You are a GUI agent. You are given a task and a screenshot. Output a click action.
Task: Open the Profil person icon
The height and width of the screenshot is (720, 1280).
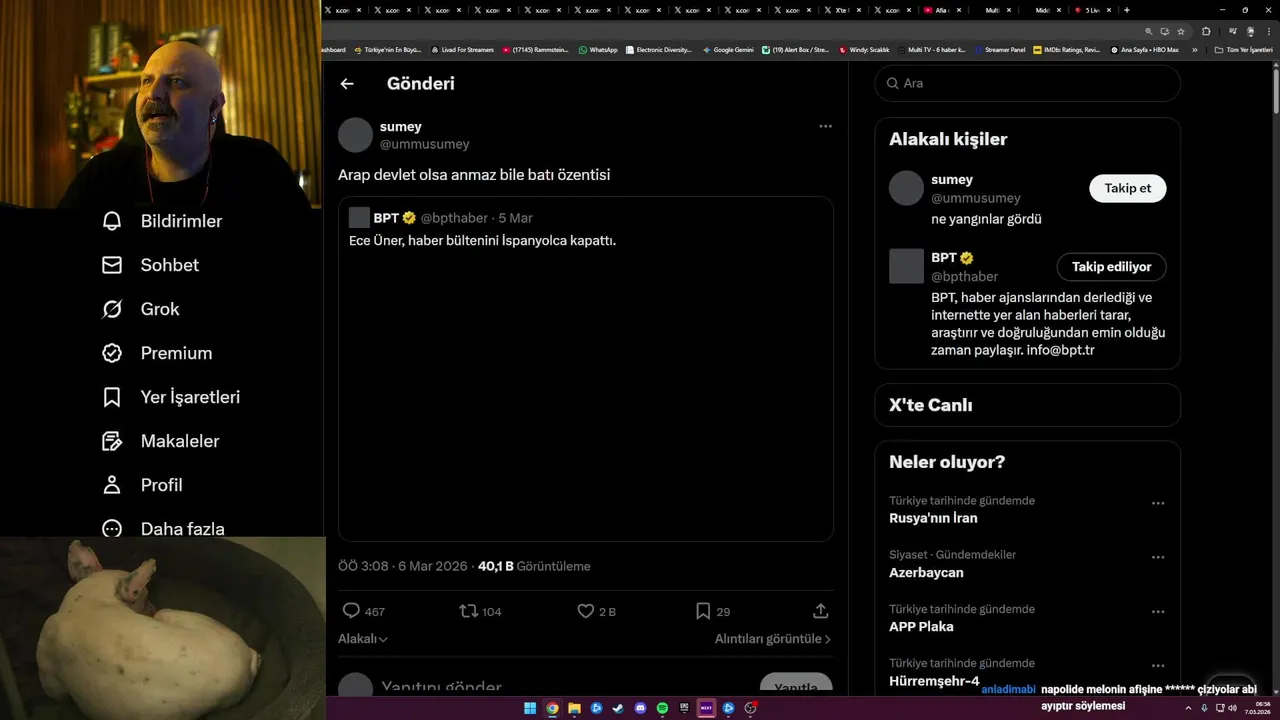coord(112,485)
